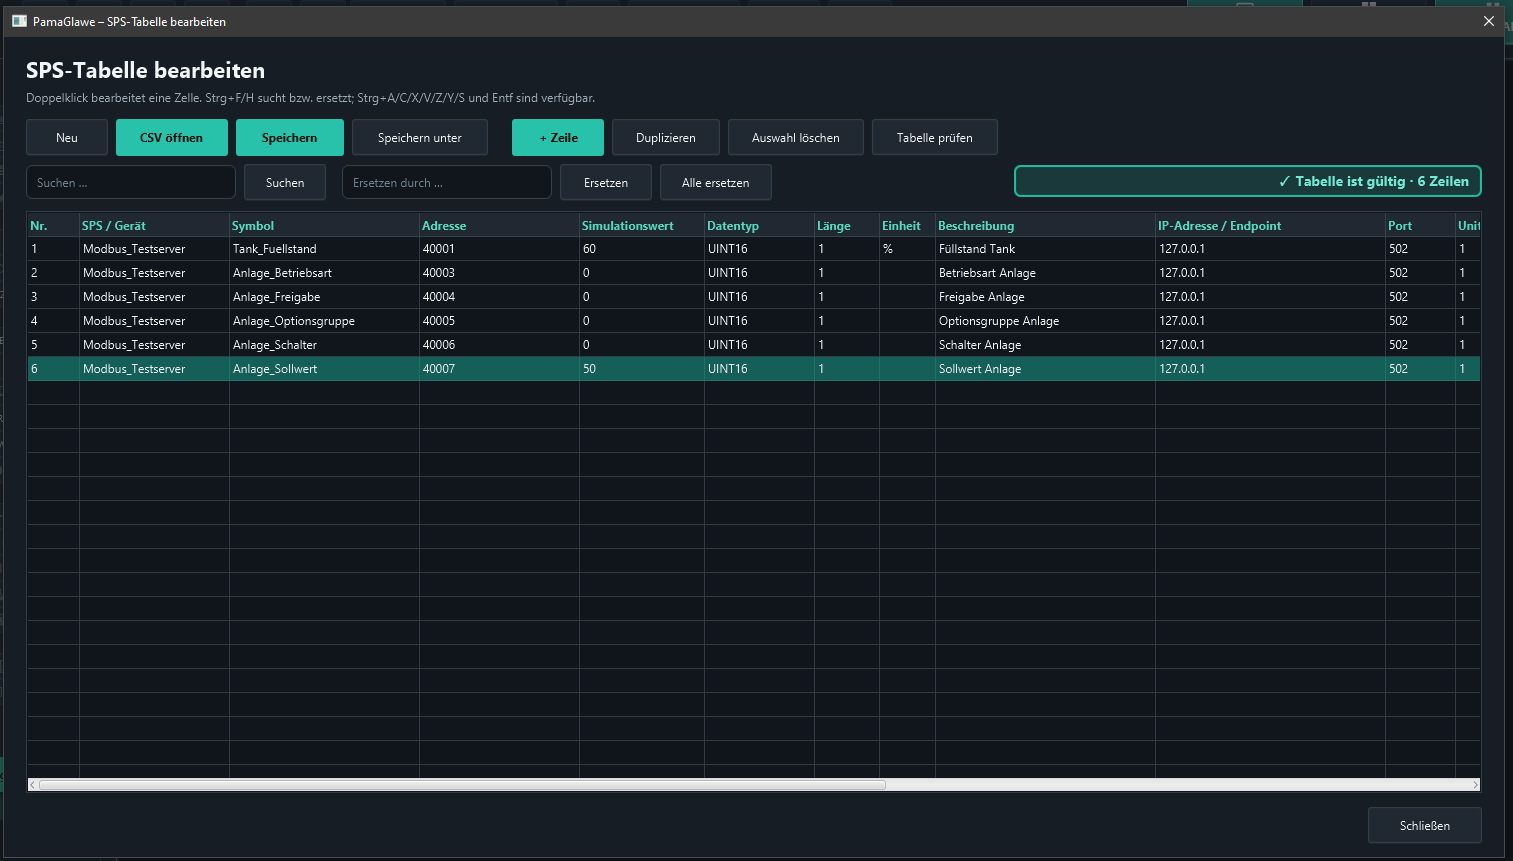Validate using Tabelle prüfen
Image resolution: width=1513 pixels, height=861 pixels.
pos(935,138)
